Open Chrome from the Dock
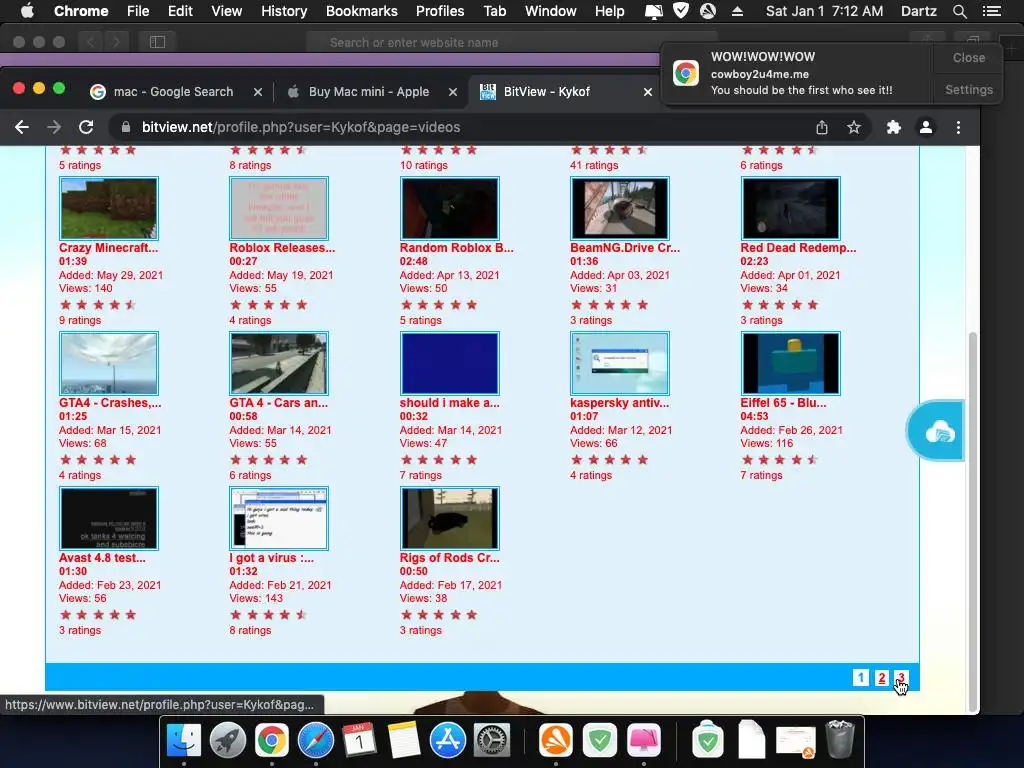 coord(272,741)
